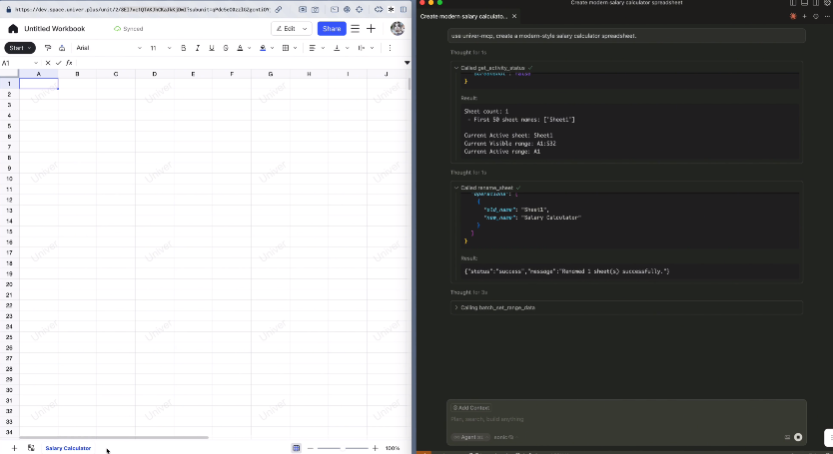Click the copy link icon in address bar

coord(278,10)
